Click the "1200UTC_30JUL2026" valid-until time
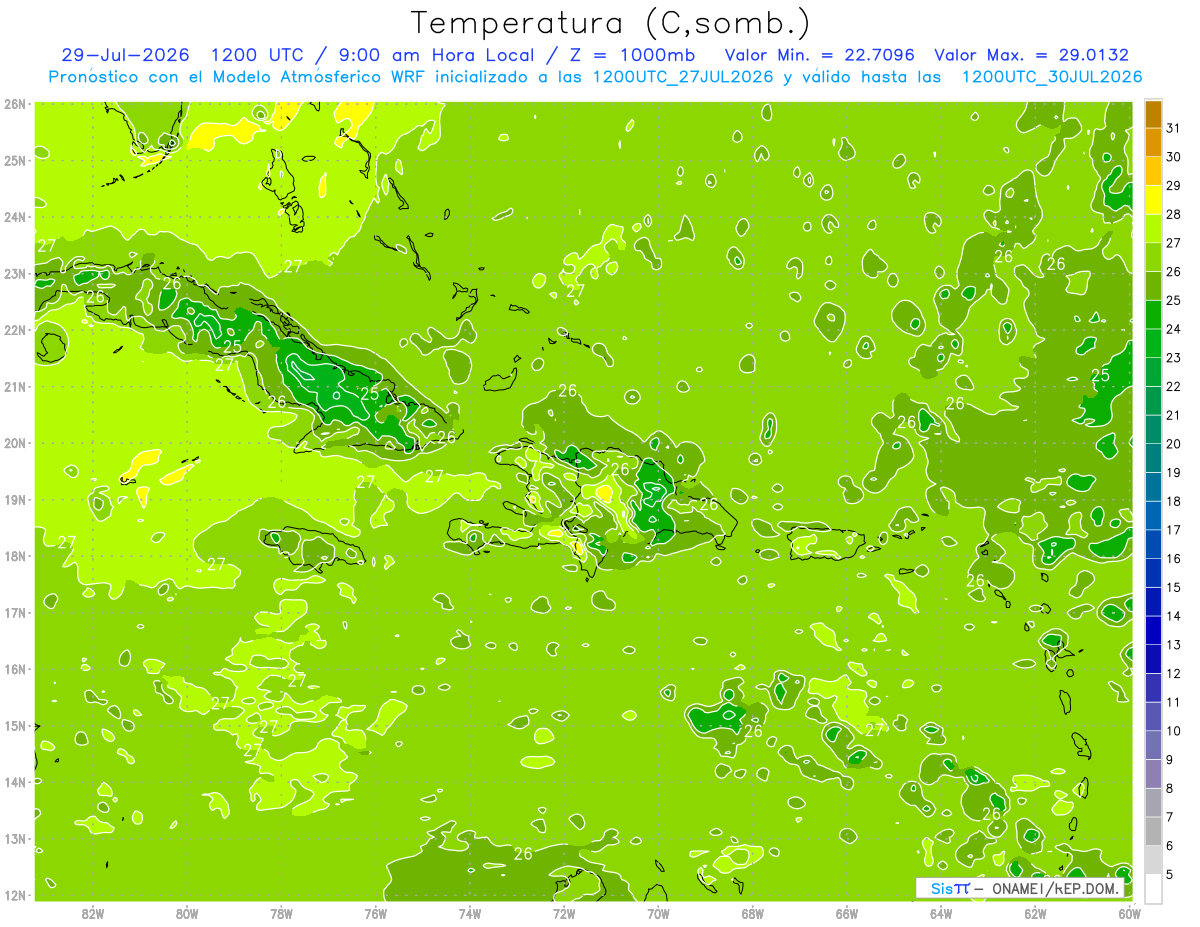The image size is (1200, 927). (x=1051, y=76)
